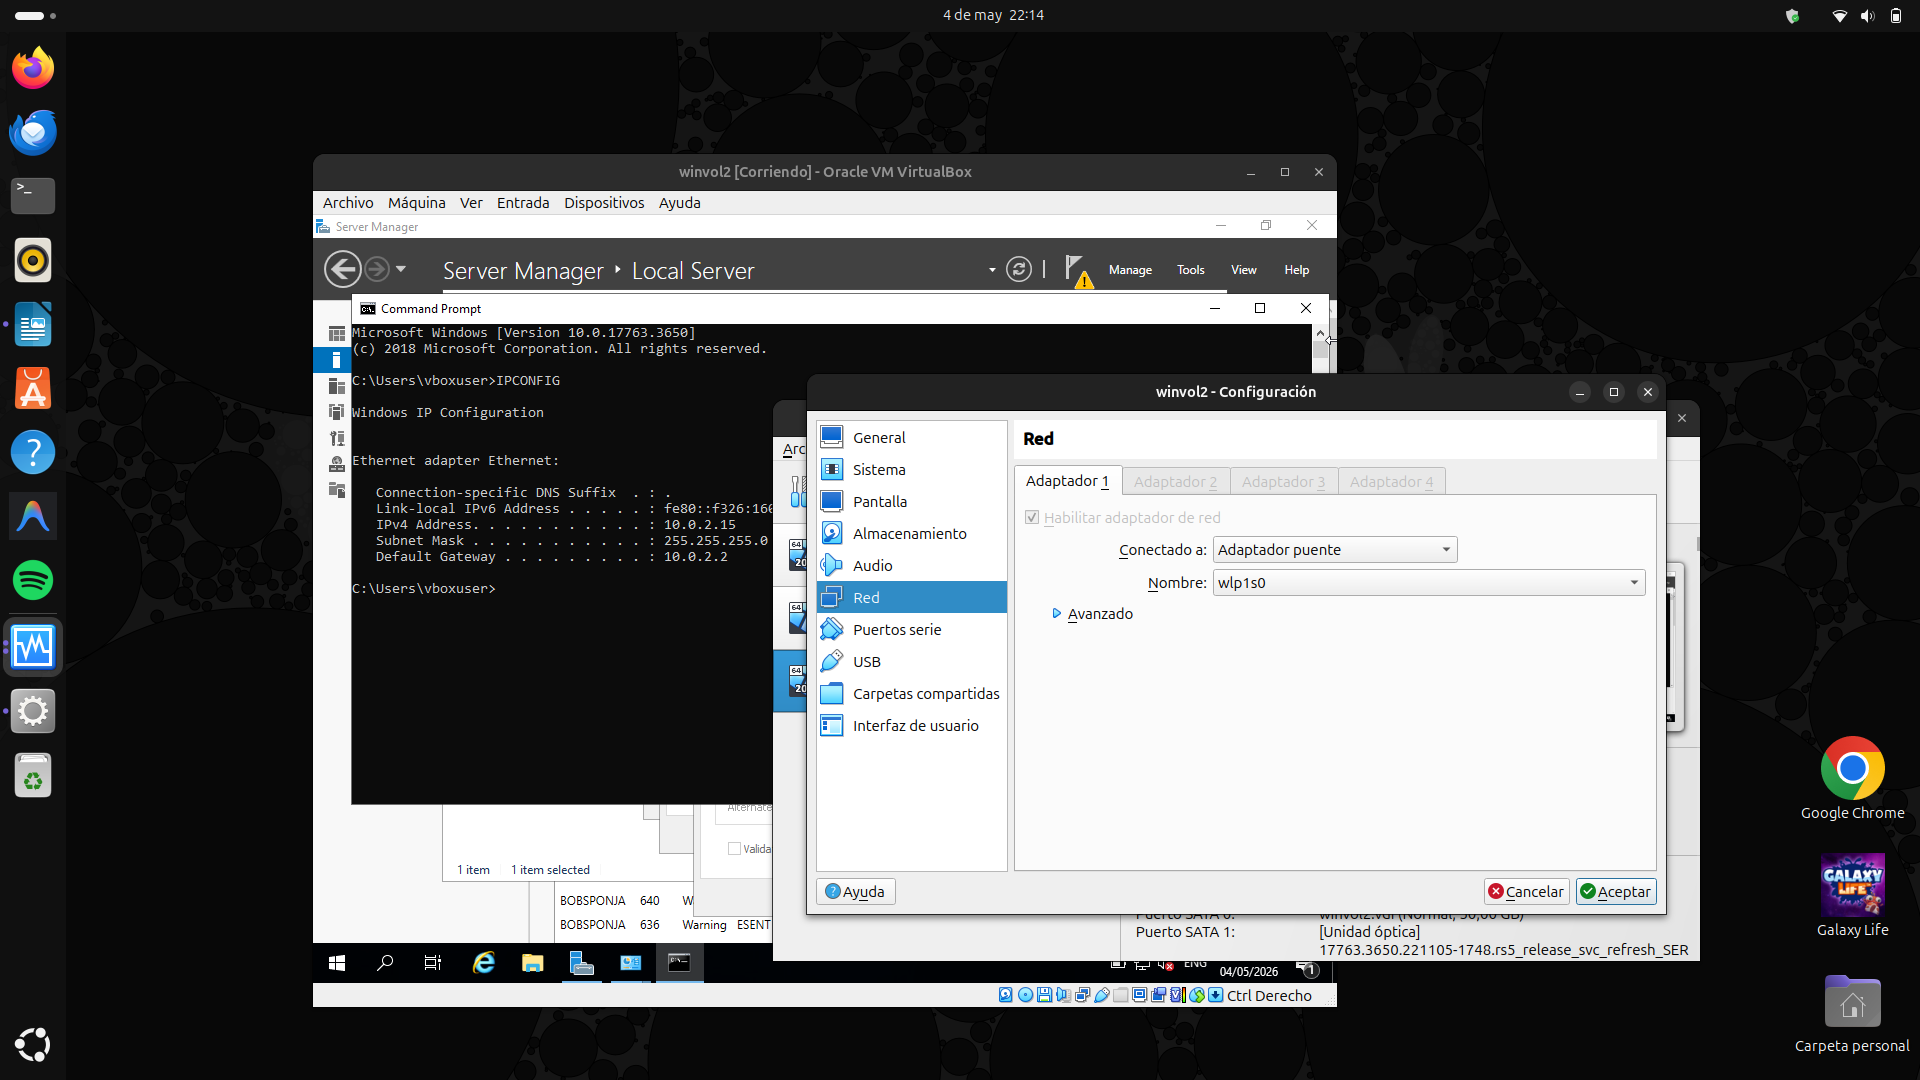
Task: Open Task View in guest taskbar
Action: tap(433, 963)
